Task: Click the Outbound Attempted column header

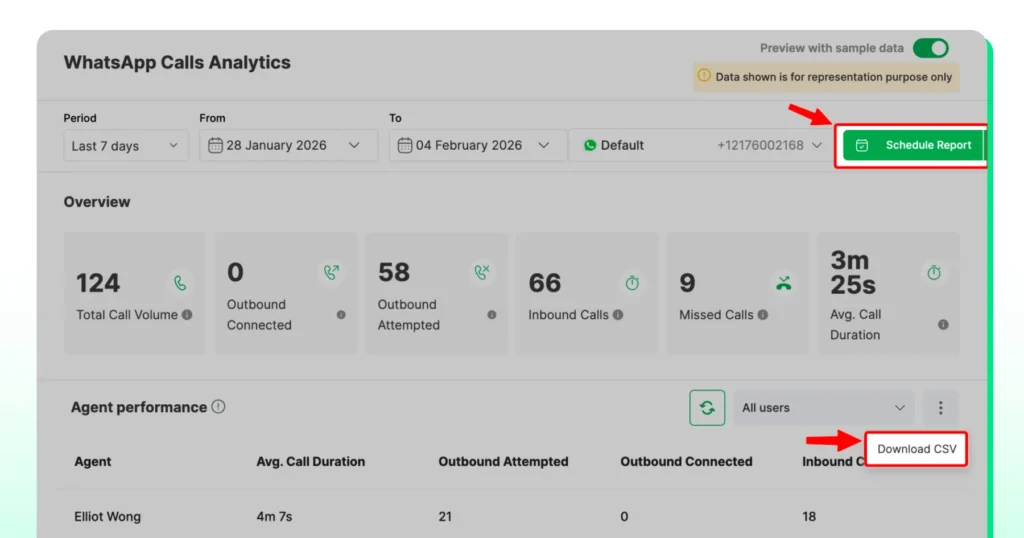Action: pyautogui.click(x=504, y=462)
